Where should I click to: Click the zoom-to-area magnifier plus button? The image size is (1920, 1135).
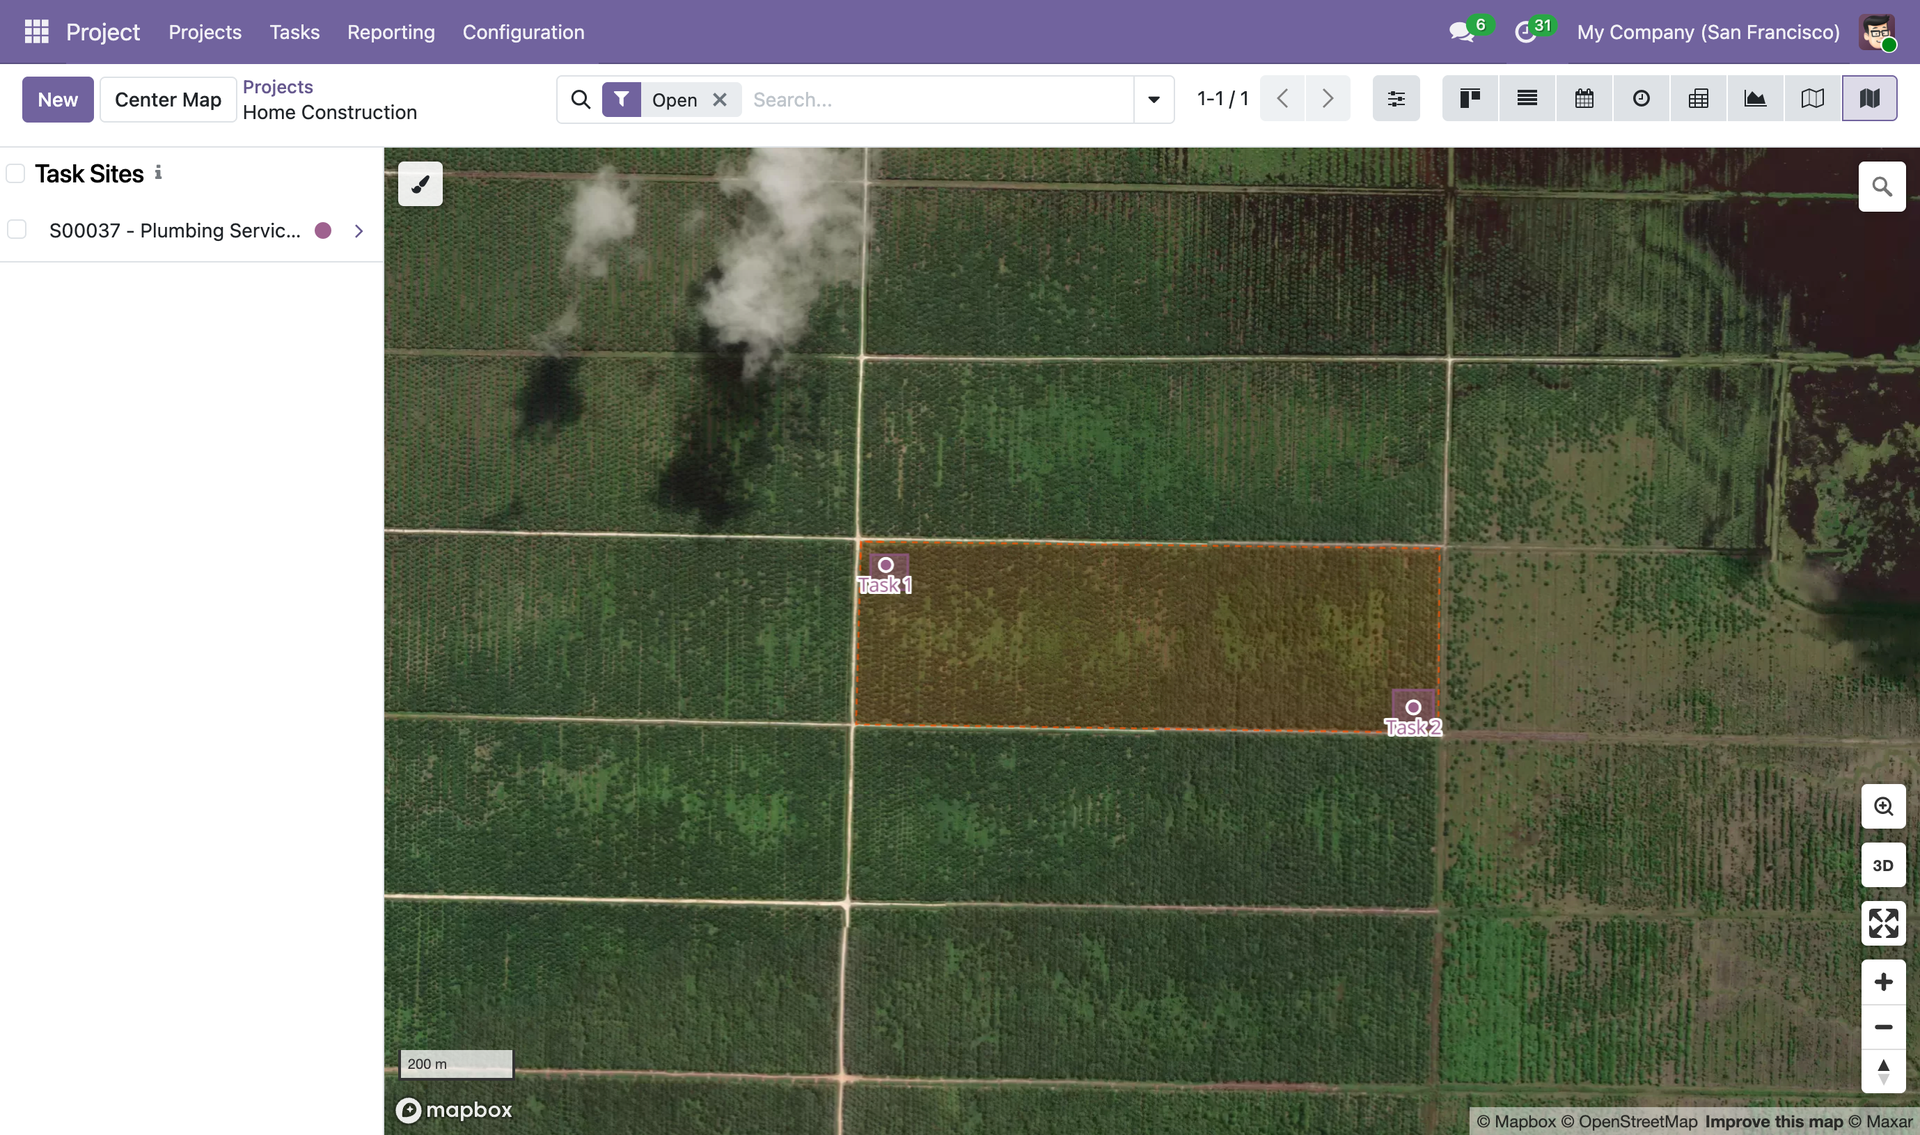tap(1883, 806)
